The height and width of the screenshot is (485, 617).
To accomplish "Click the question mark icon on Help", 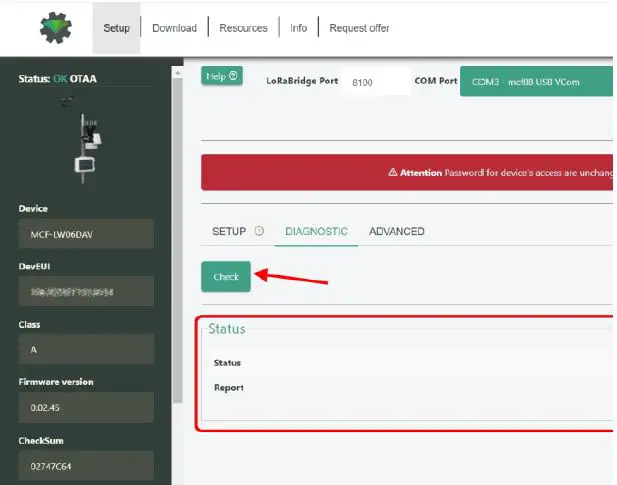I will click(x=233, y=76).
